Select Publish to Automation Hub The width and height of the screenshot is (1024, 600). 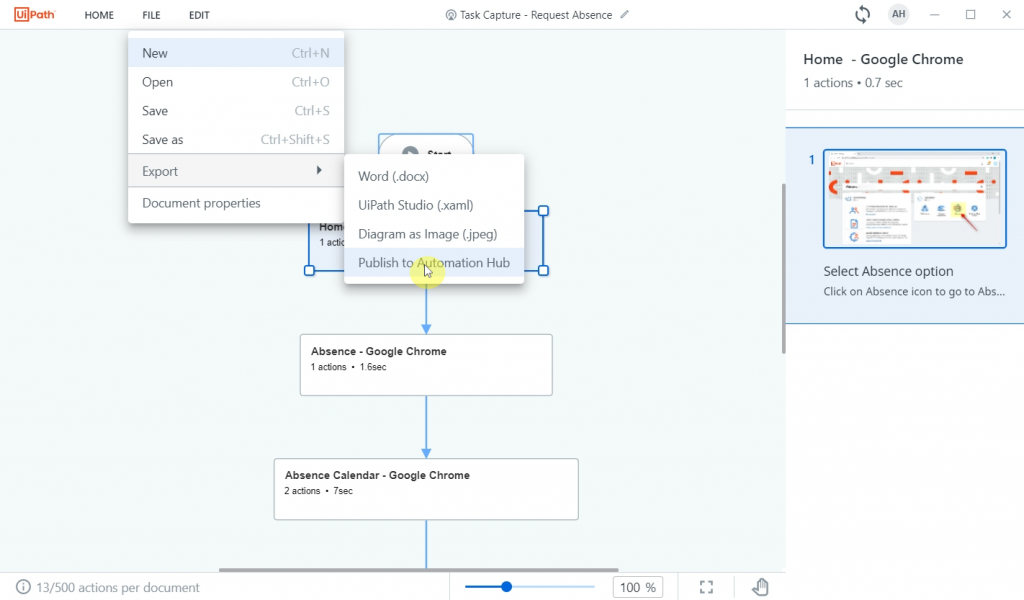click(x=434, y=262)
